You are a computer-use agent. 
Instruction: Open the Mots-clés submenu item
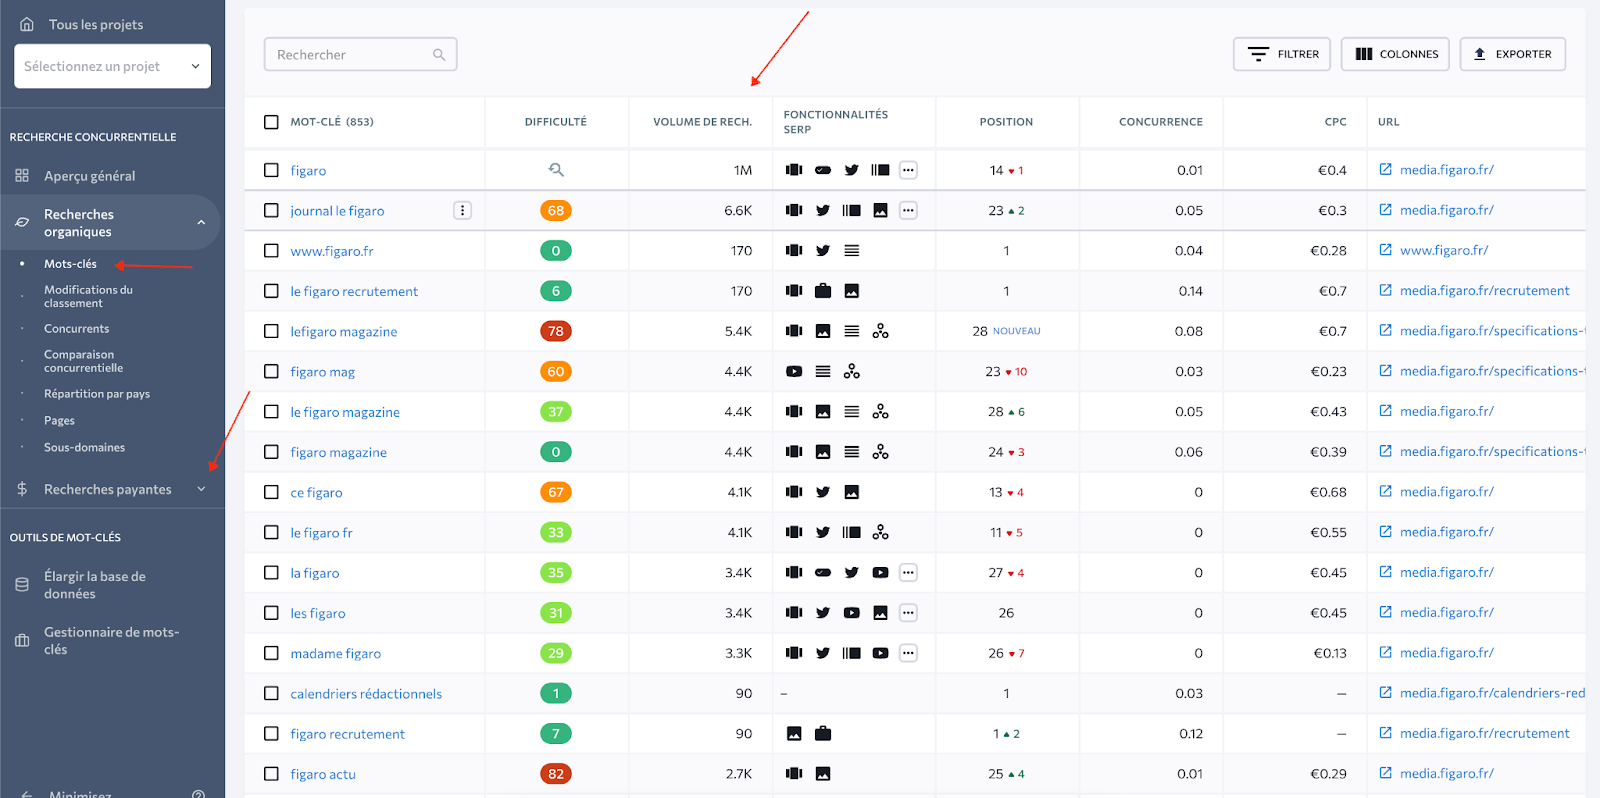(x=70, y=264)
